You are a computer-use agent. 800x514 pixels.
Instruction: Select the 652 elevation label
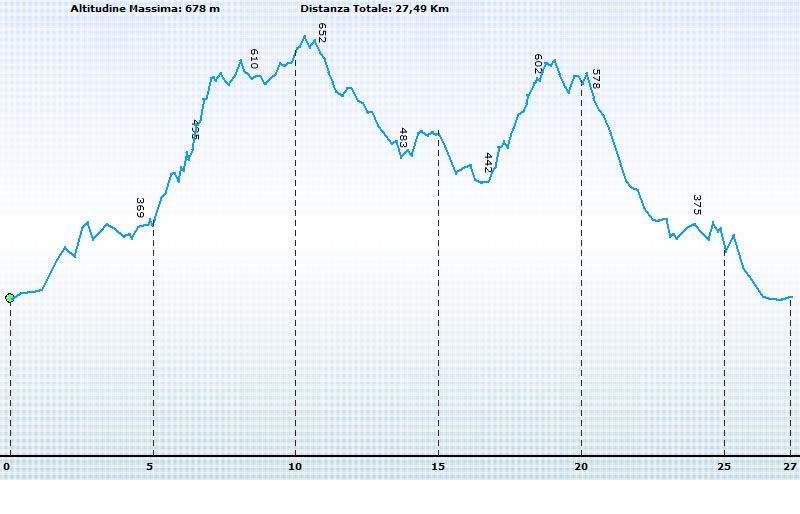point(321,33)
